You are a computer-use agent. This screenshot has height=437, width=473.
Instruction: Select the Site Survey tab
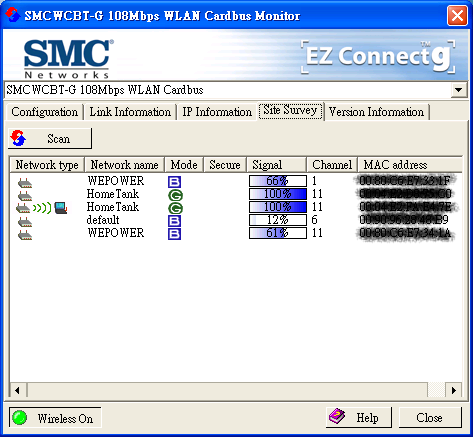290,110
